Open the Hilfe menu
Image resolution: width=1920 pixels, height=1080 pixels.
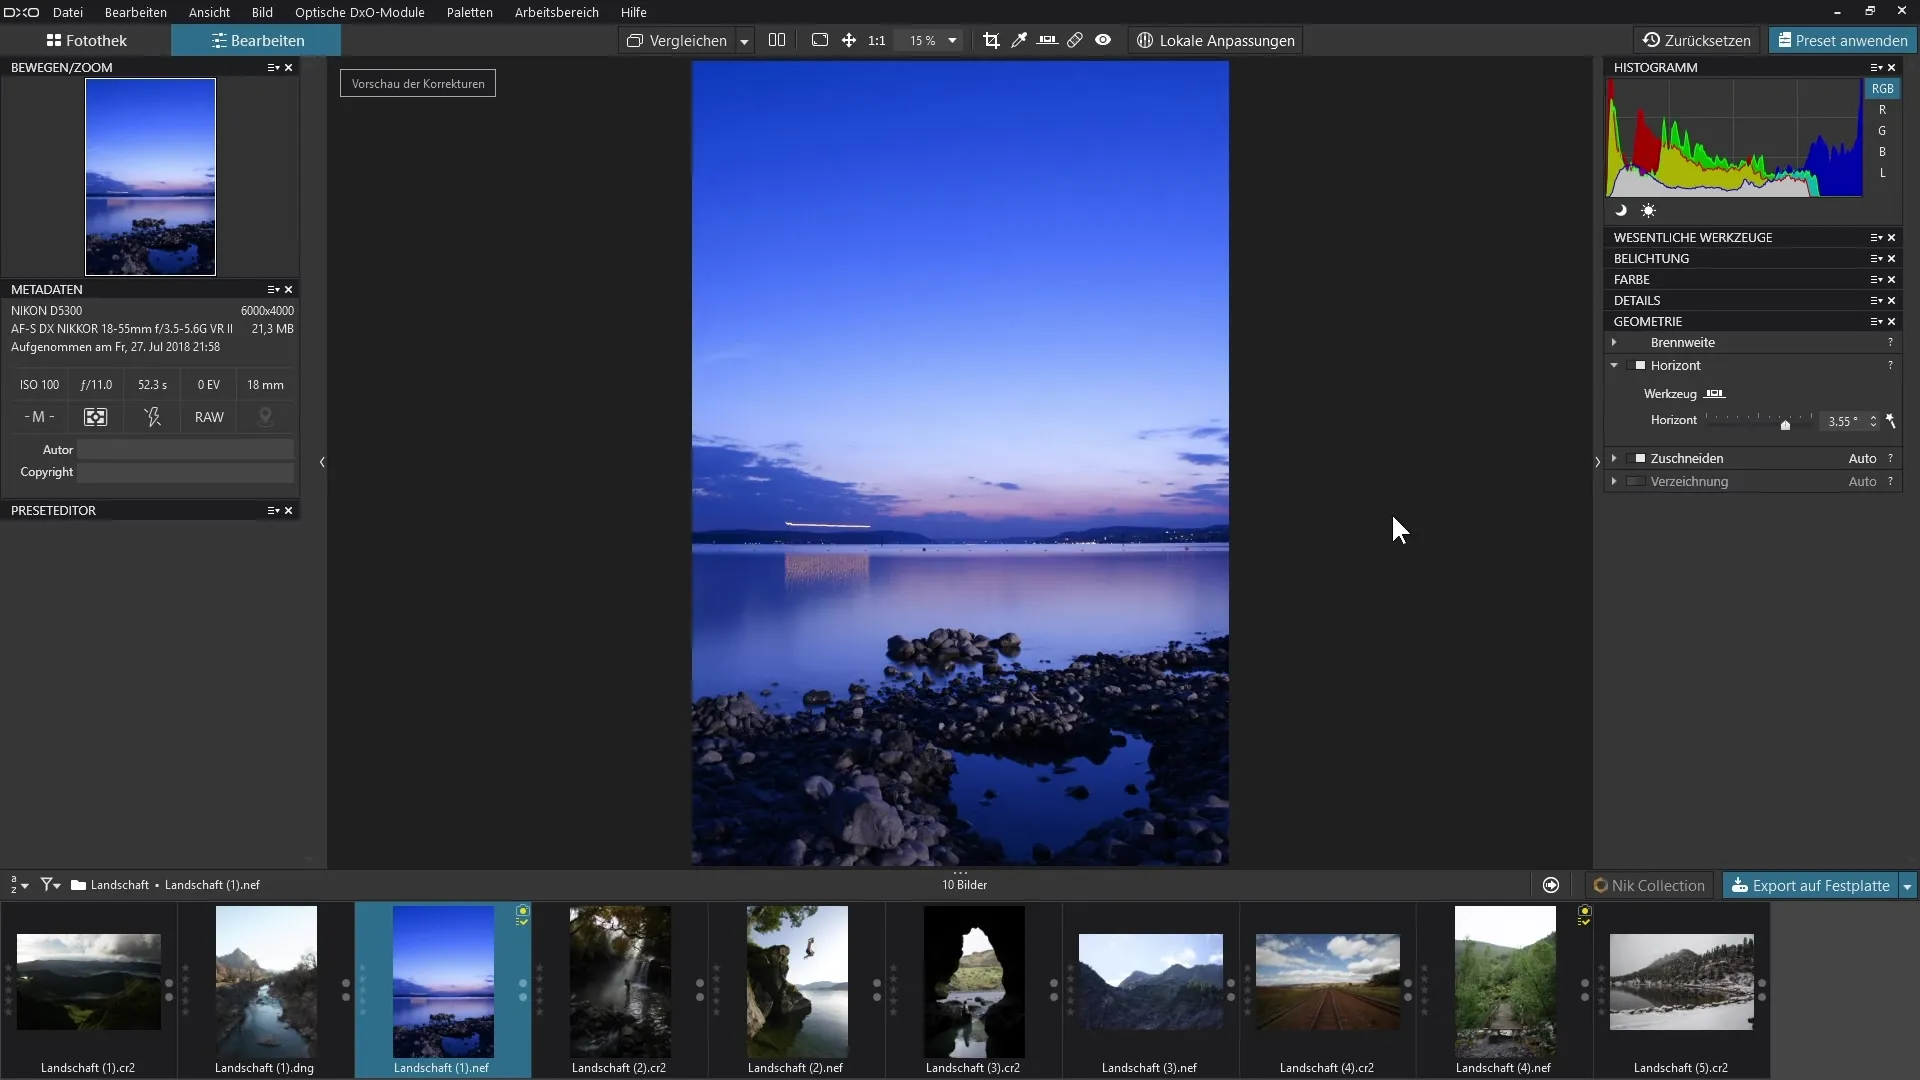tap(633, 12)
